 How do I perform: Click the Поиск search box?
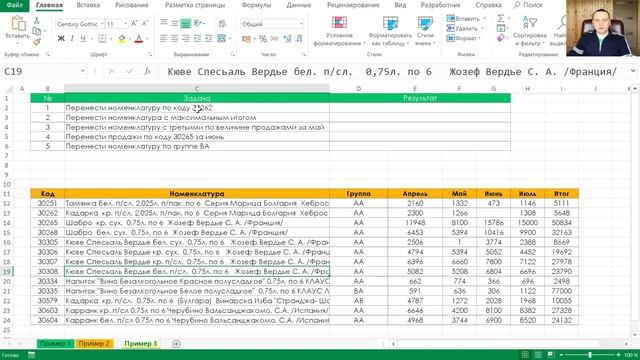click(x=528, y=5)
